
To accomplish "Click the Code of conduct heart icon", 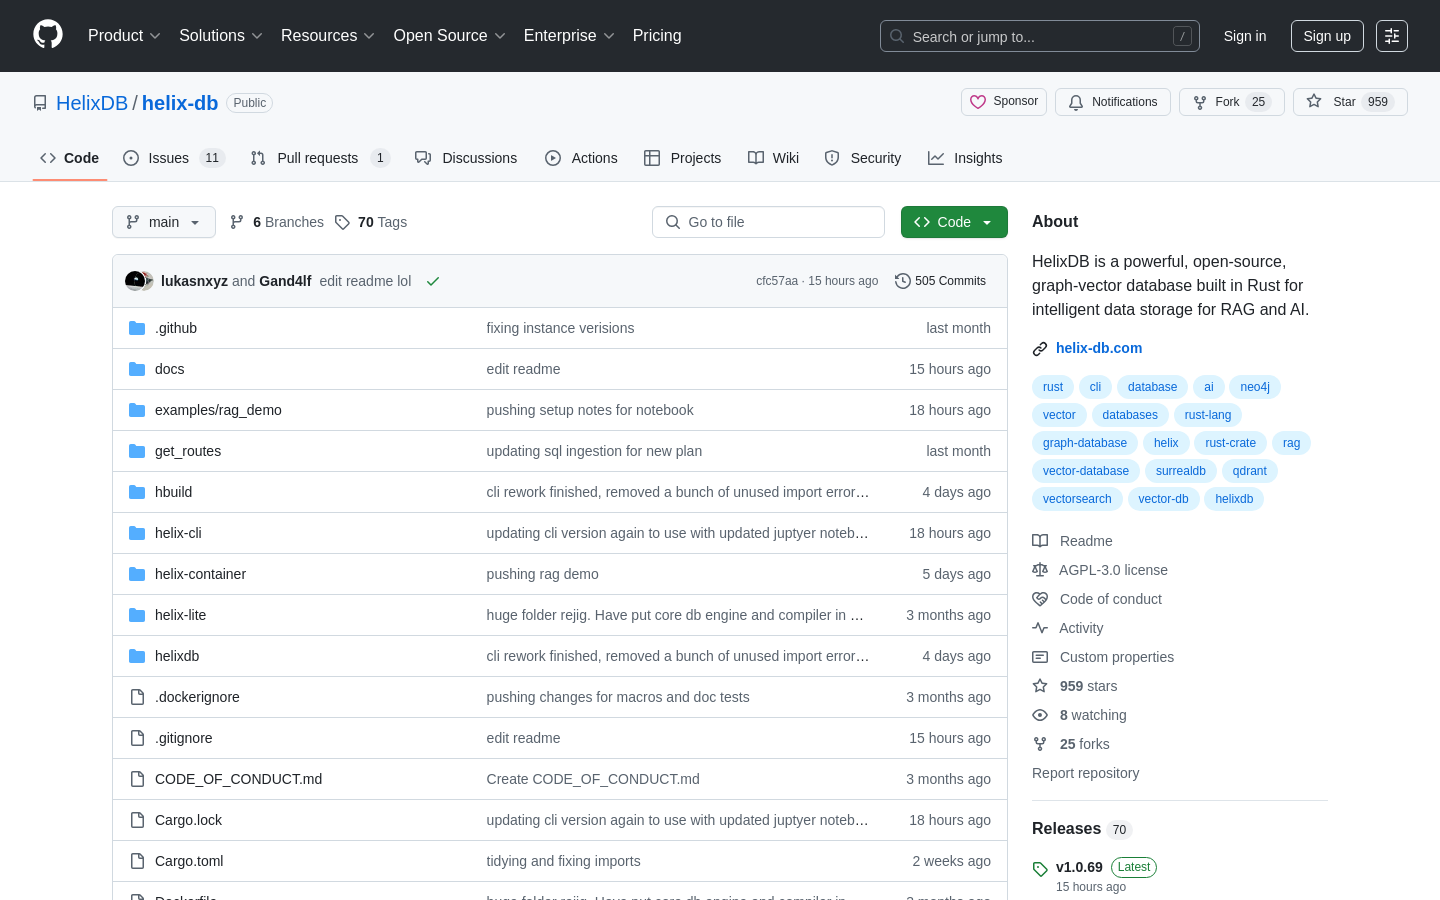I will click(x=1040, y=599).
